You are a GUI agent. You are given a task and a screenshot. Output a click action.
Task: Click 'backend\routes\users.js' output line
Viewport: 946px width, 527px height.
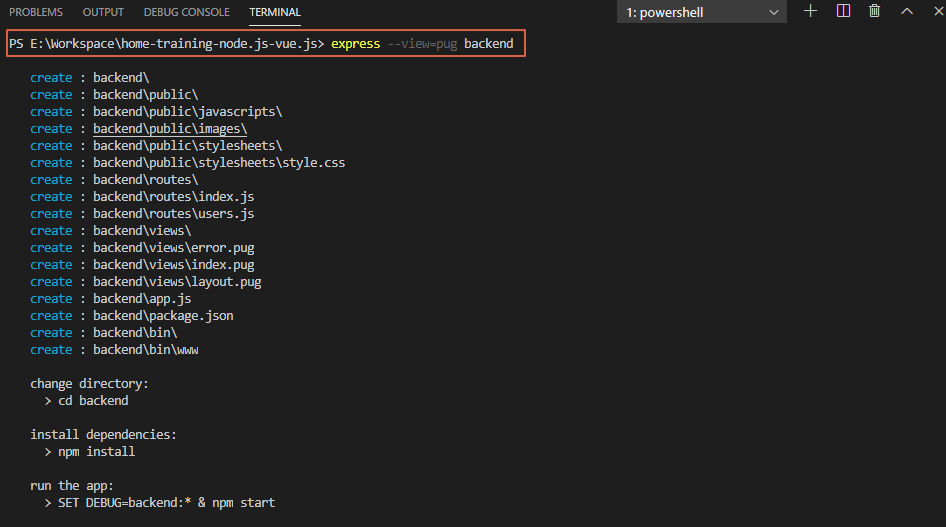[x=174, y=213]
